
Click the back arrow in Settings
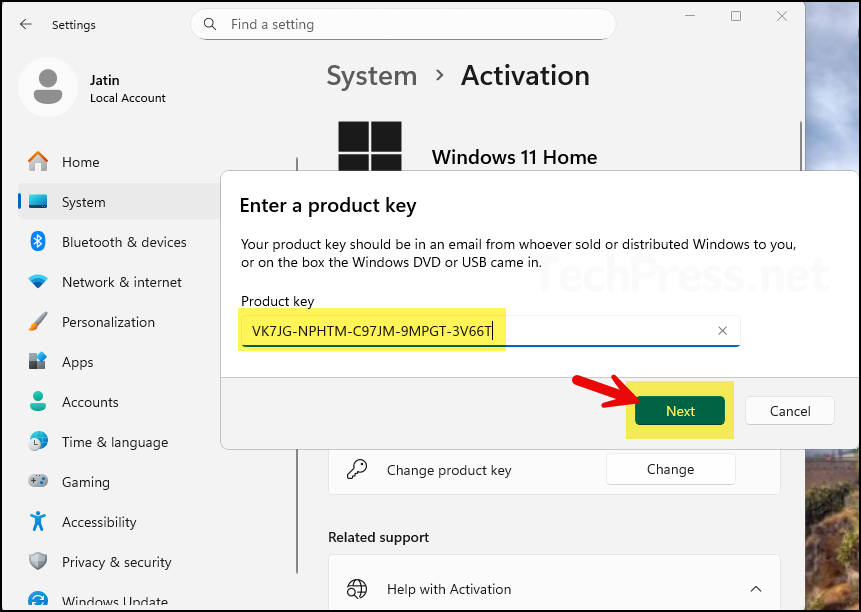tap(26, 24)
